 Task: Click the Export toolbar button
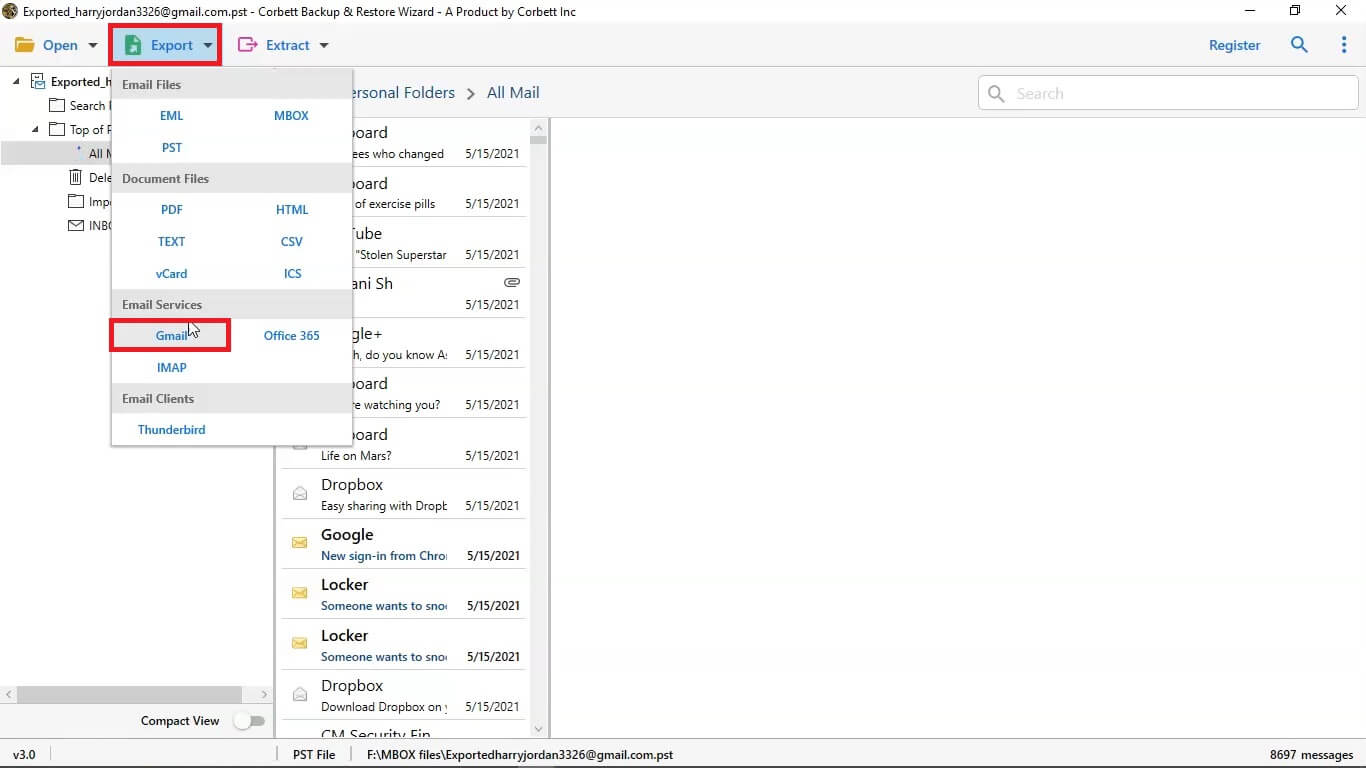pos(166,45)
